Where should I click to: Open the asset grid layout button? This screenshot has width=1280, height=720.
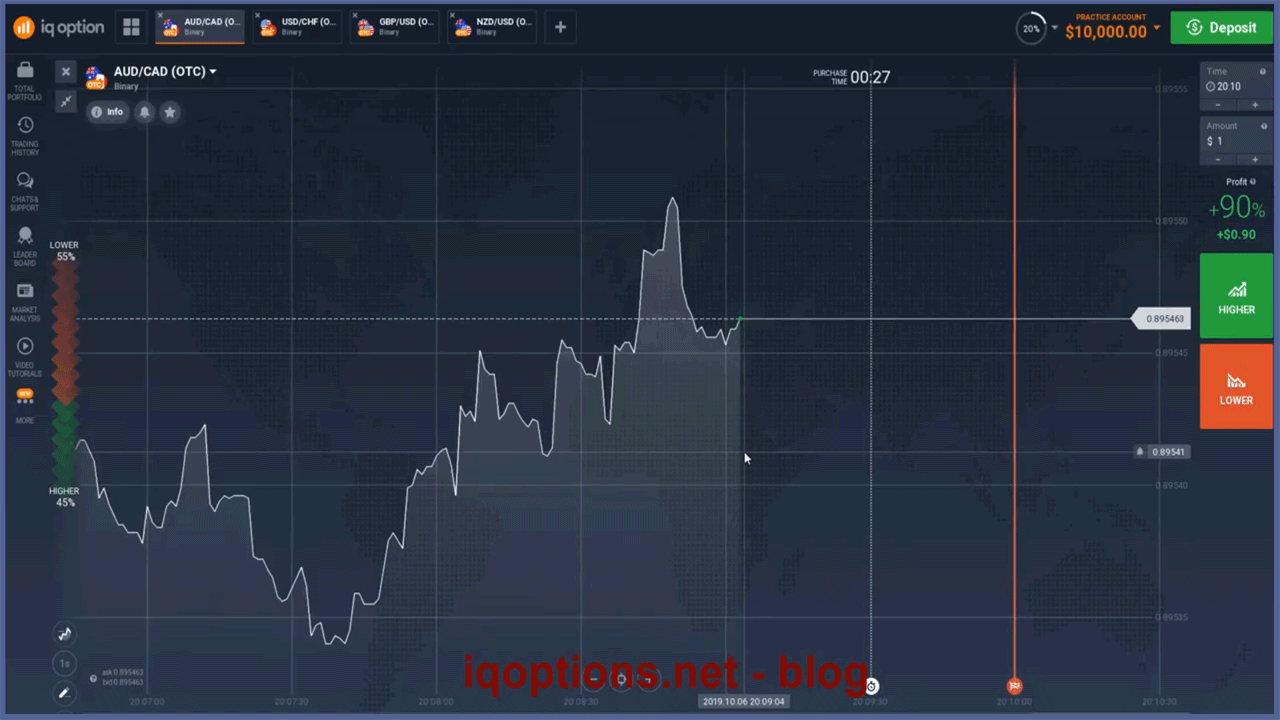pyautogui.click(x=131, y=28)
